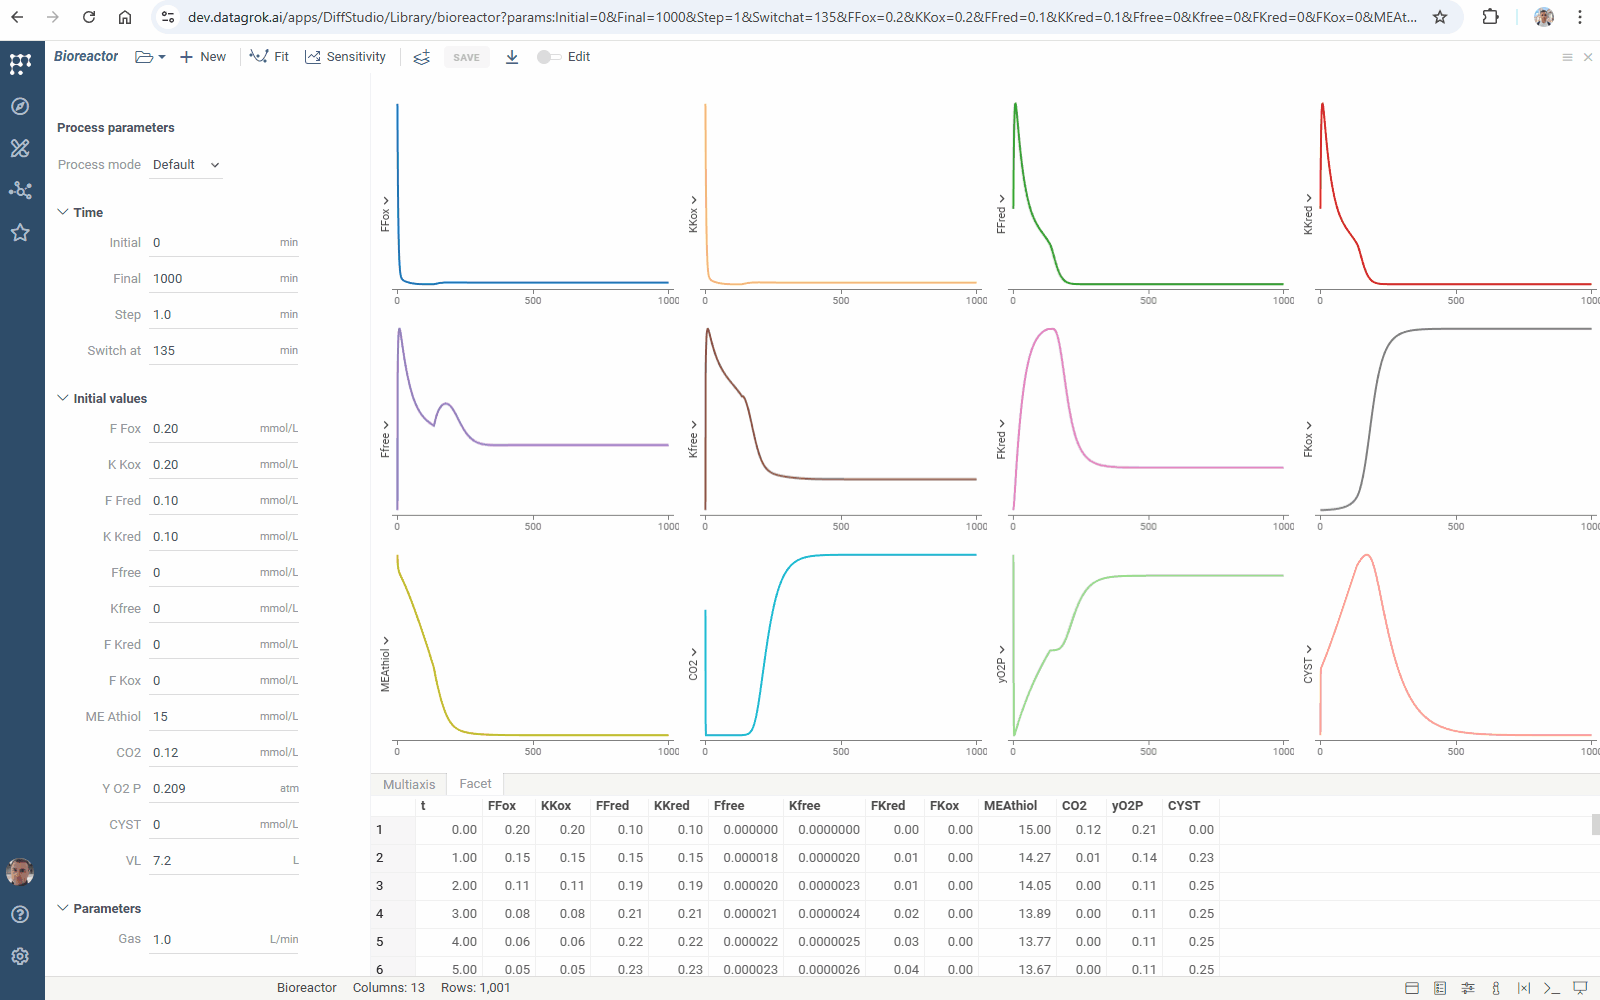Collapse the Parameters section
Viewport: 1600px width, 1000px height.
[x=63, y=908]
